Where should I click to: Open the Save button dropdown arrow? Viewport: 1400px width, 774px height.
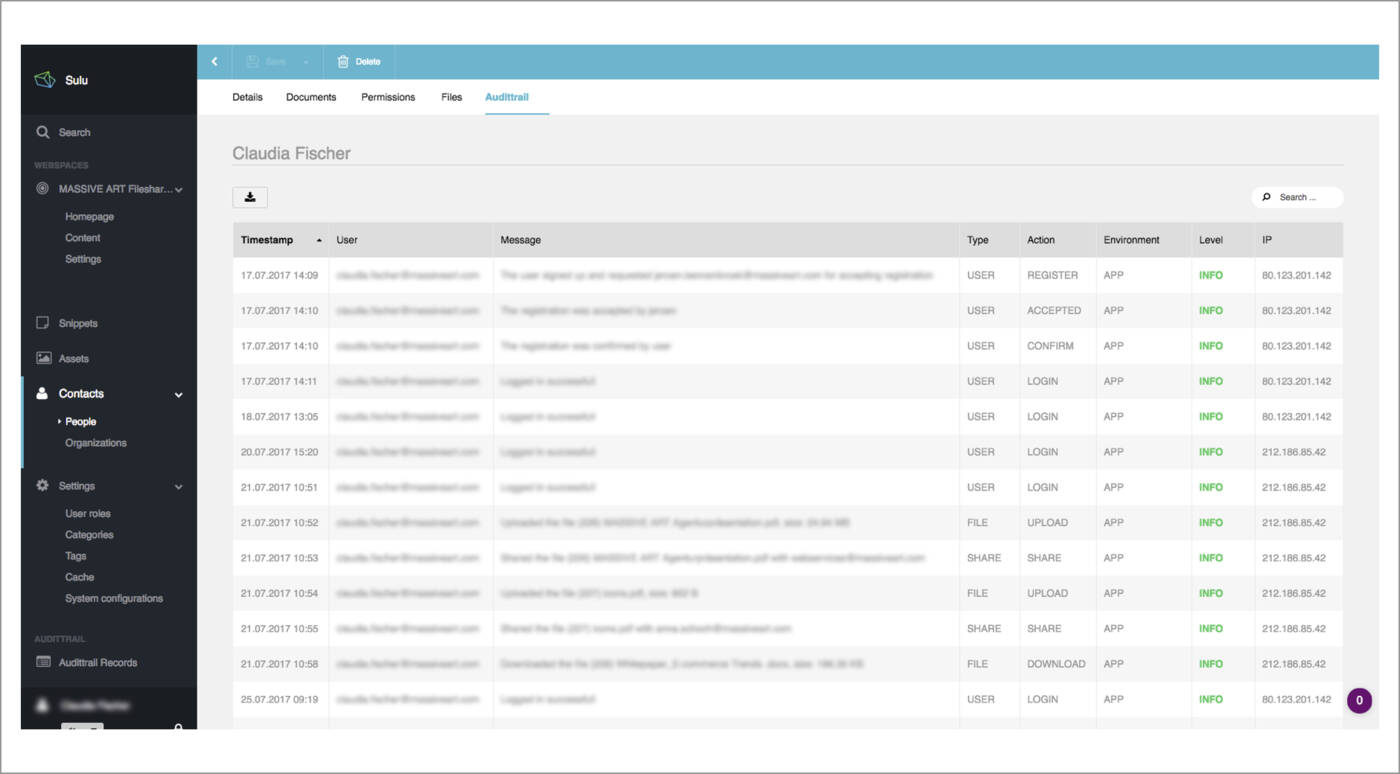305,61
